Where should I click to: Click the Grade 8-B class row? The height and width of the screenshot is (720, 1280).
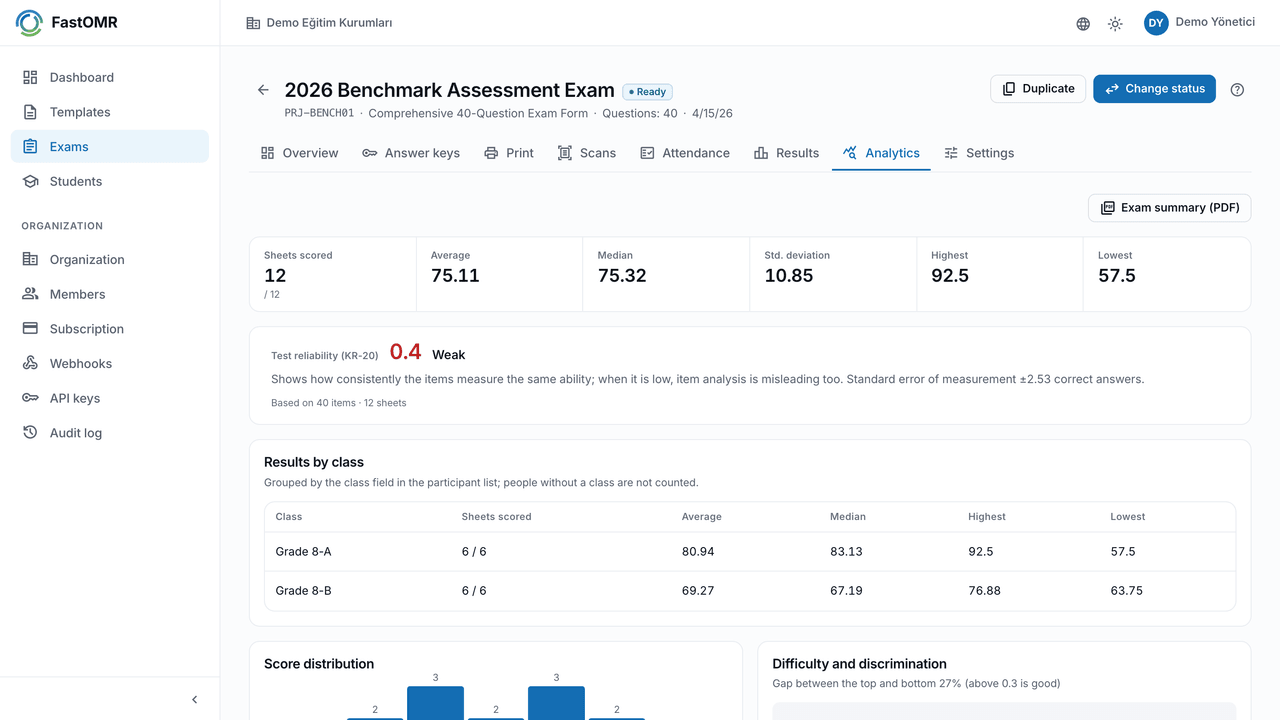point(750,590)
